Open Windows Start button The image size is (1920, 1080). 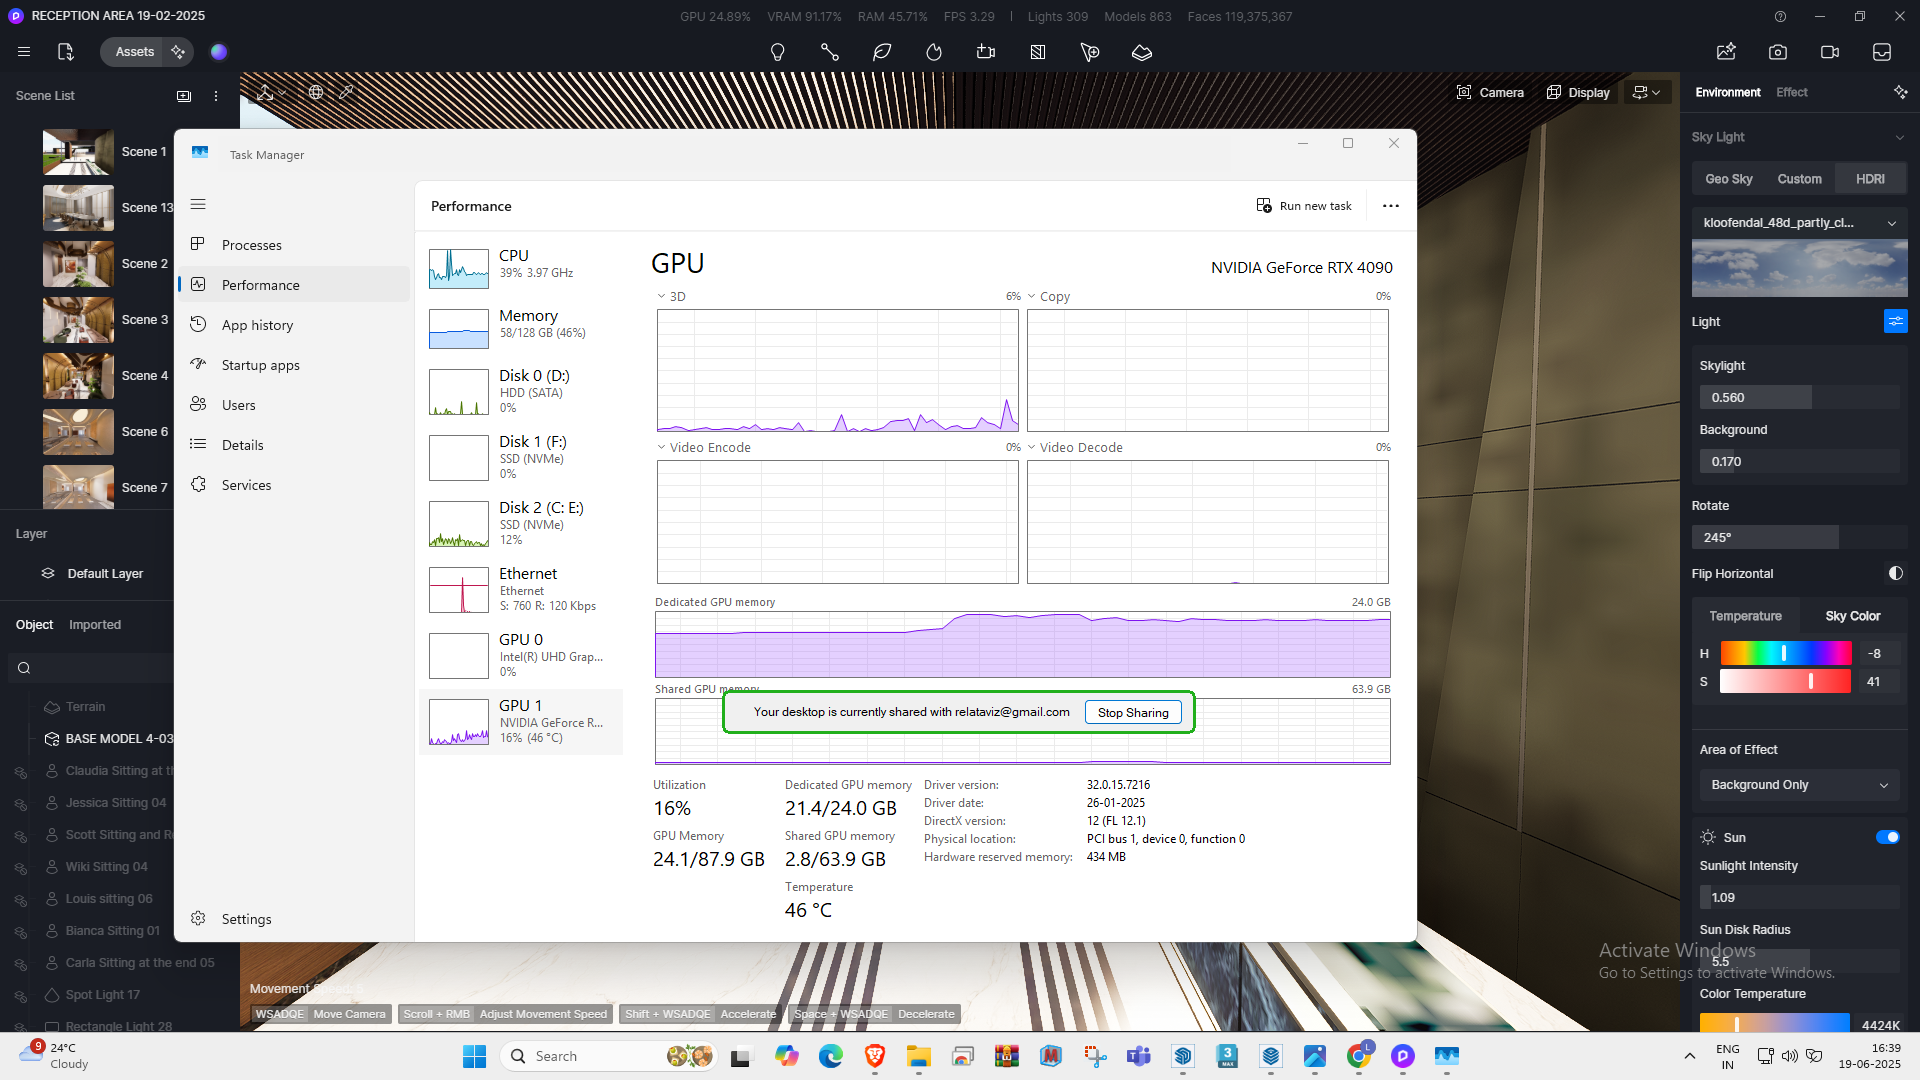pos(474,1056)
